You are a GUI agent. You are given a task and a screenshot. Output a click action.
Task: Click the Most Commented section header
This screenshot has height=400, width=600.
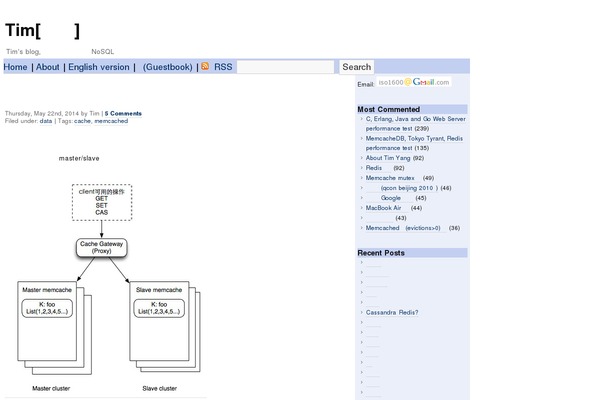[x=412, y=109]
